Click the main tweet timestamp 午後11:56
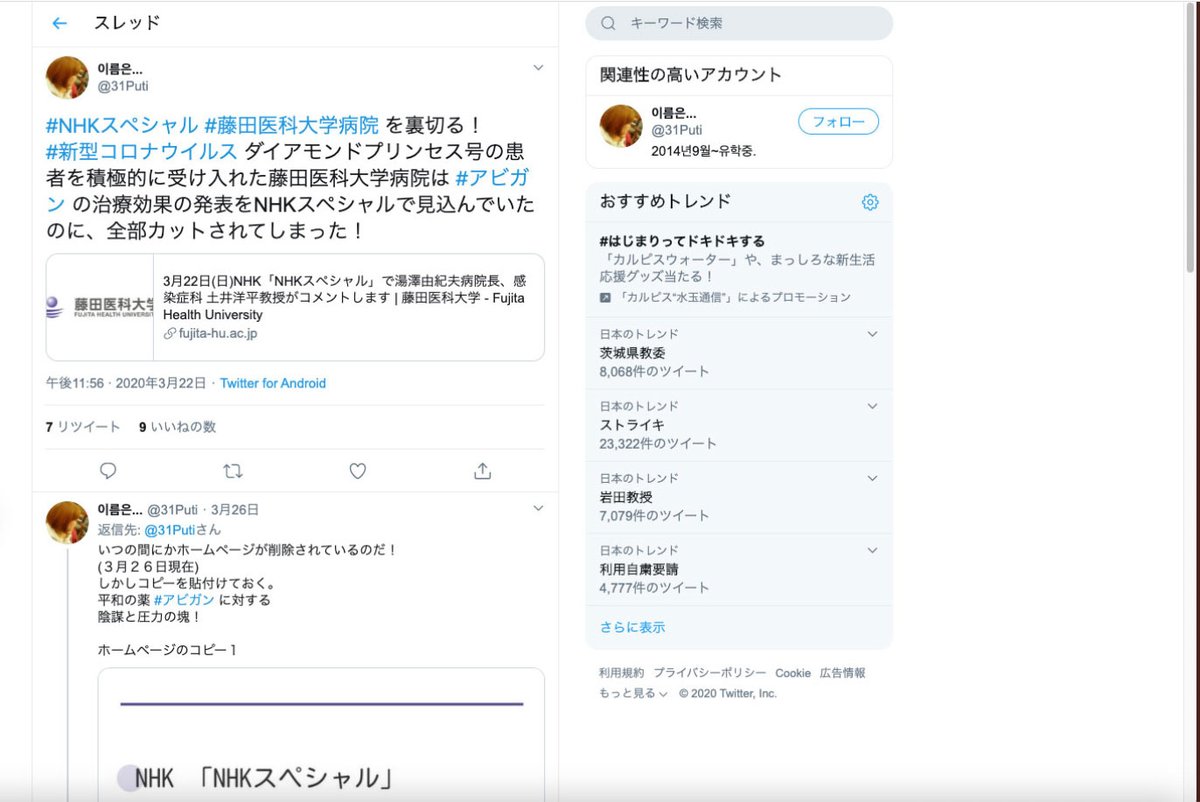The width and height of the screenshot is (1200, 802). click(x=76, y=383)
